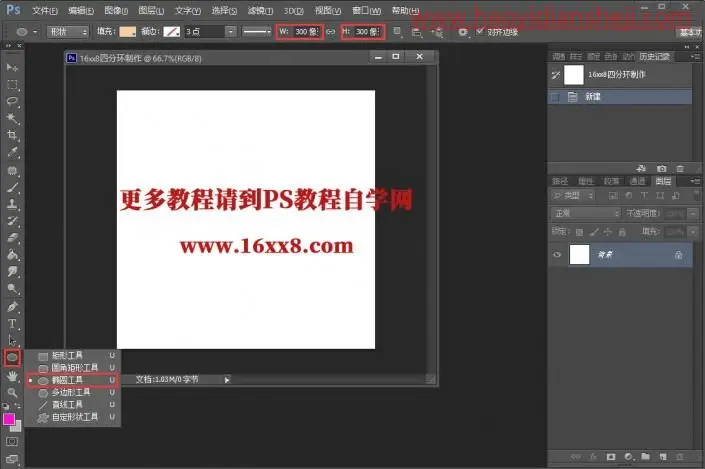Create new snapshot with camera icon
Image resolution: width=705 pixels, height=469 pixels.
[x=661, y=169]
